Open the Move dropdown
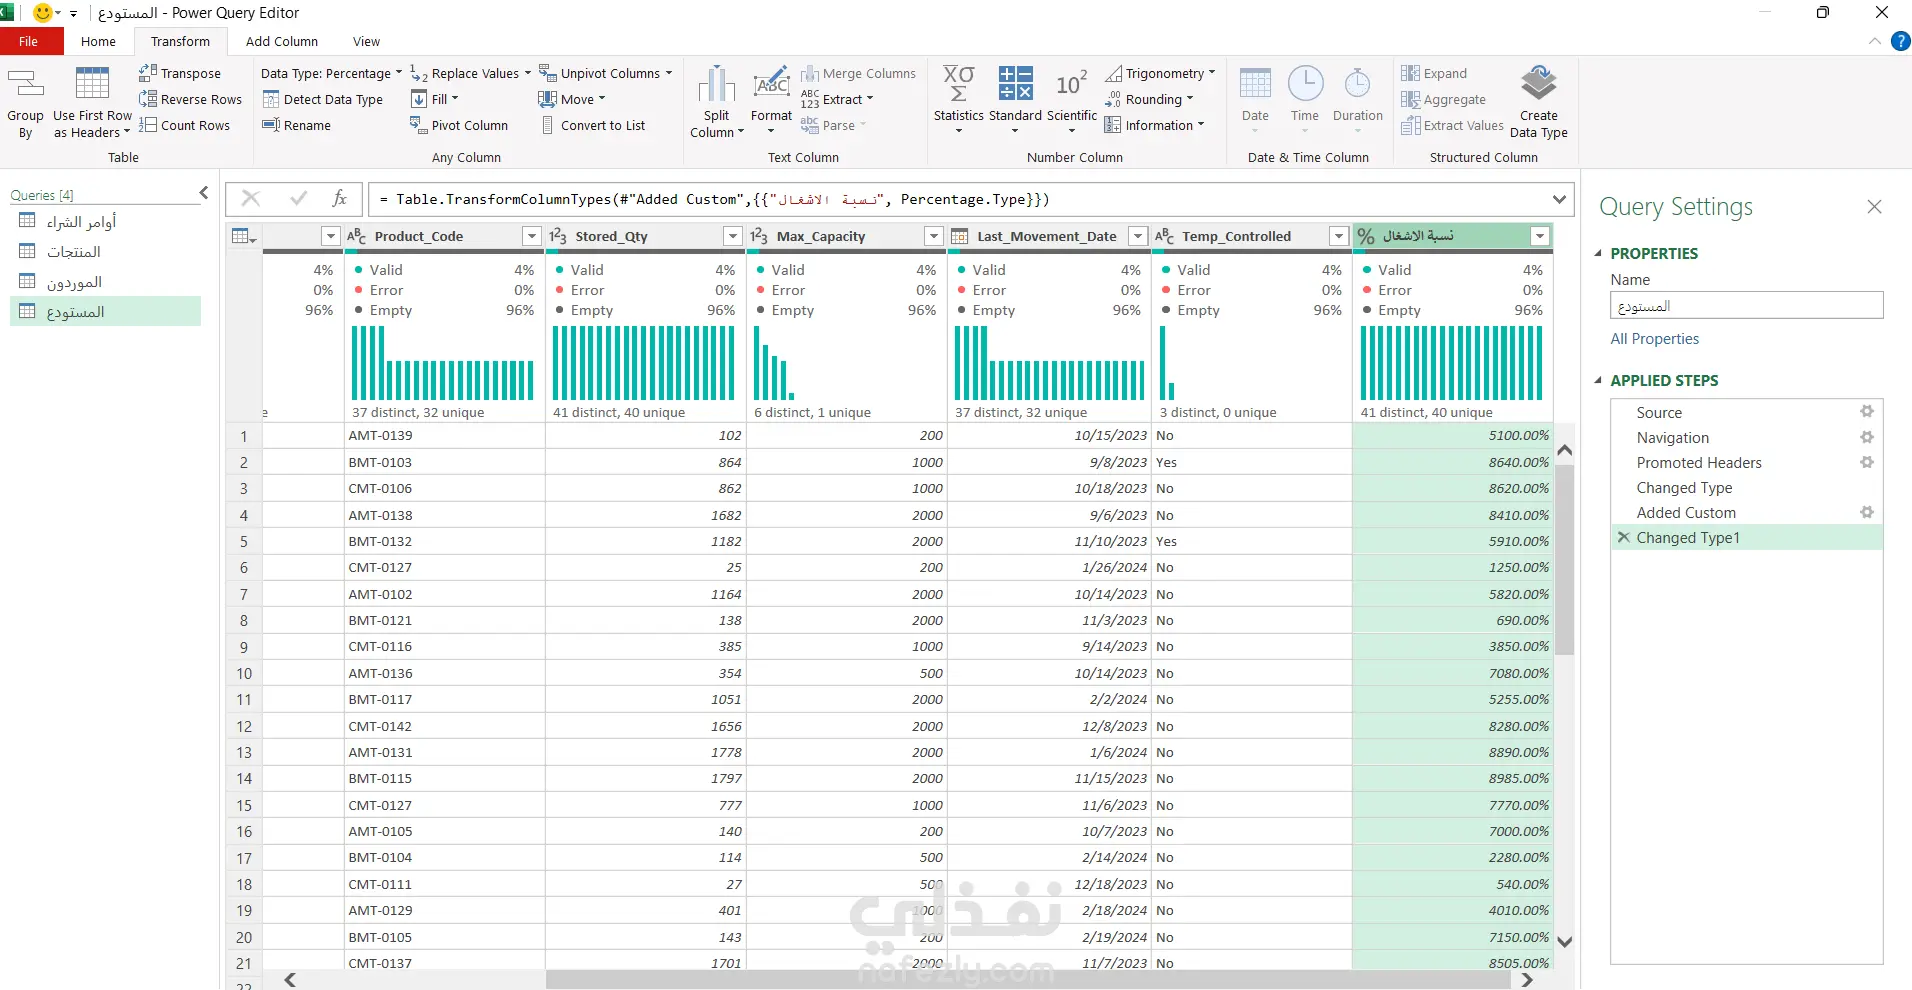 [x=572, y=99]
